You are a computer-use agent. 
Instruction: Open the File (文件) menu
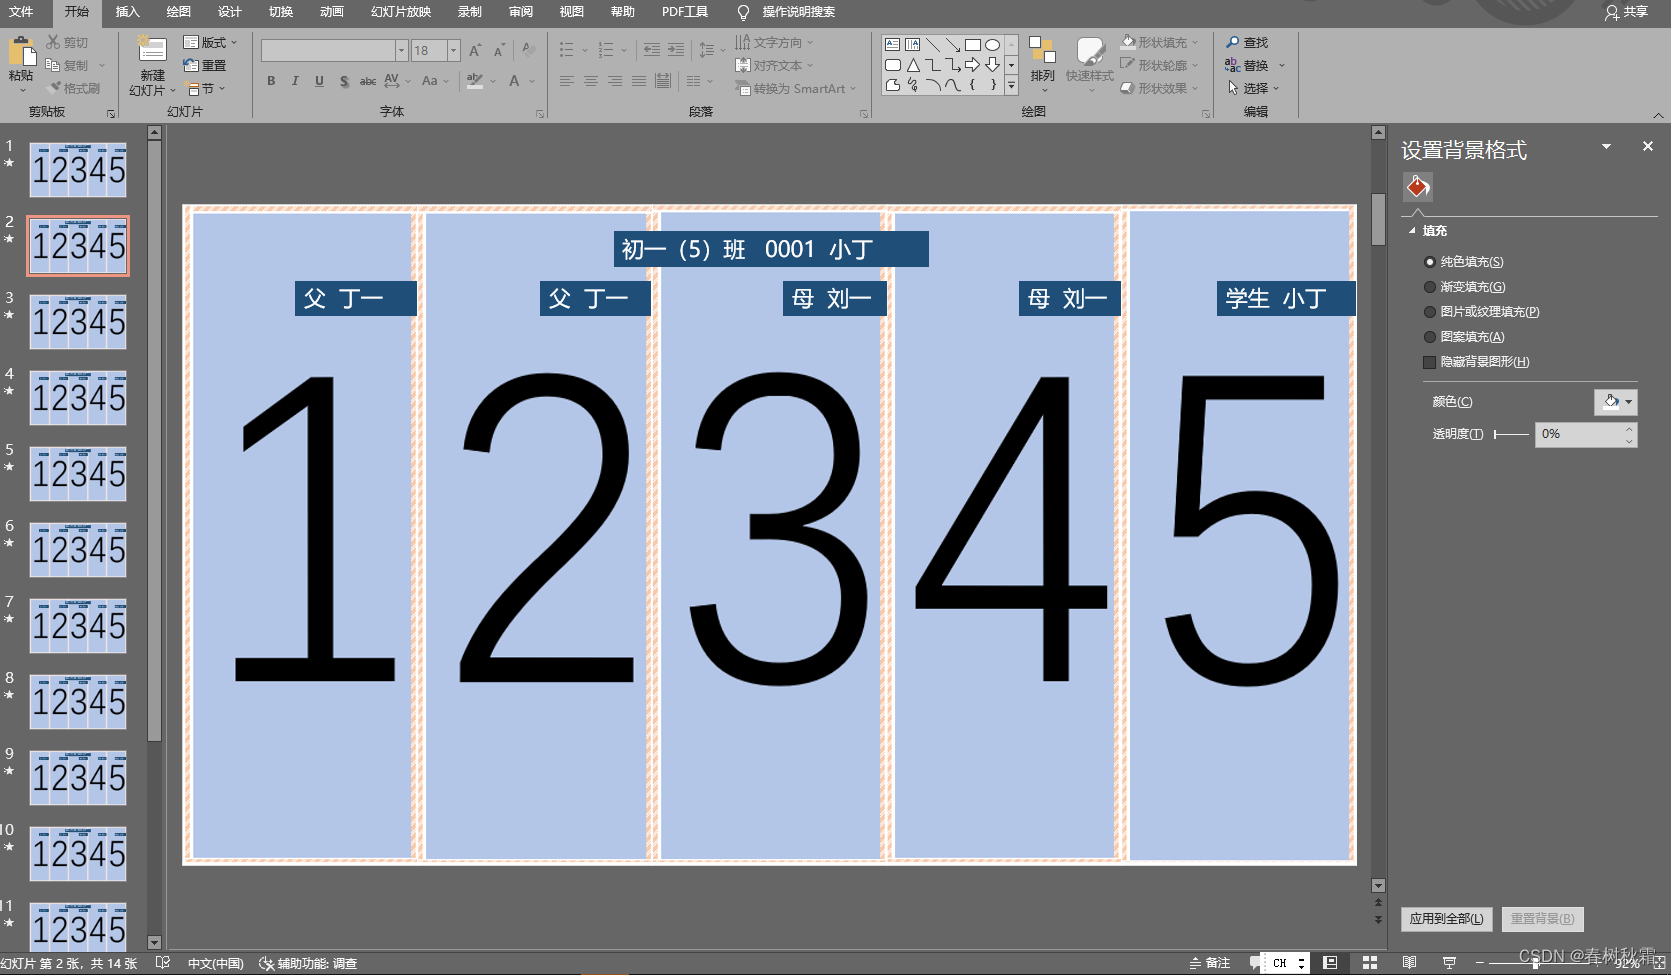click(21, 12)
